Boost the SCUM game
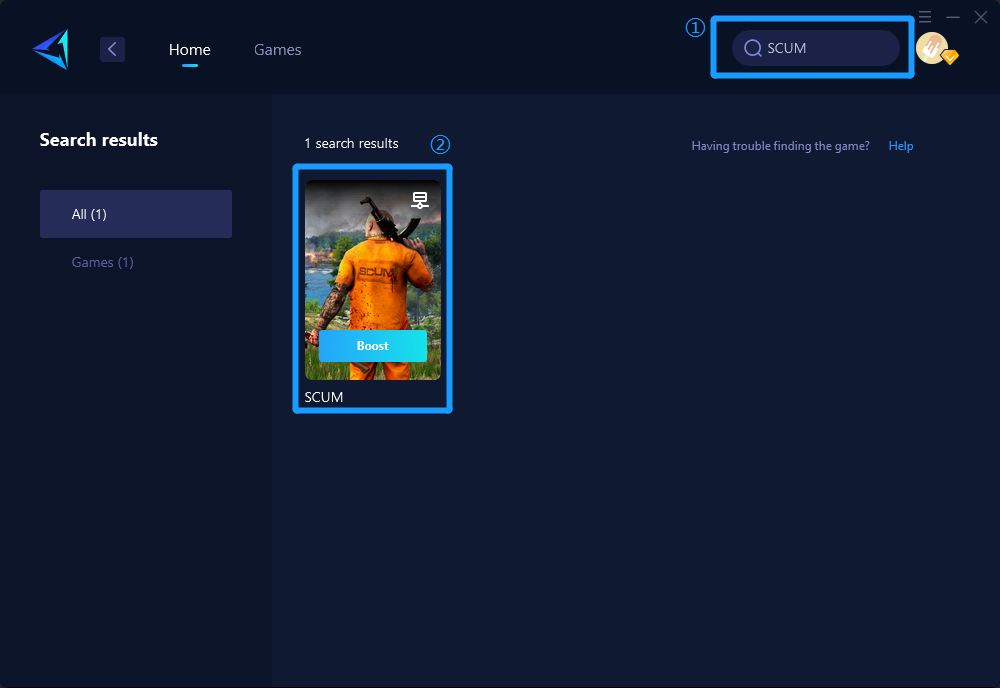1000x688 pixels. pyautogui.click(x=372, y=346)
